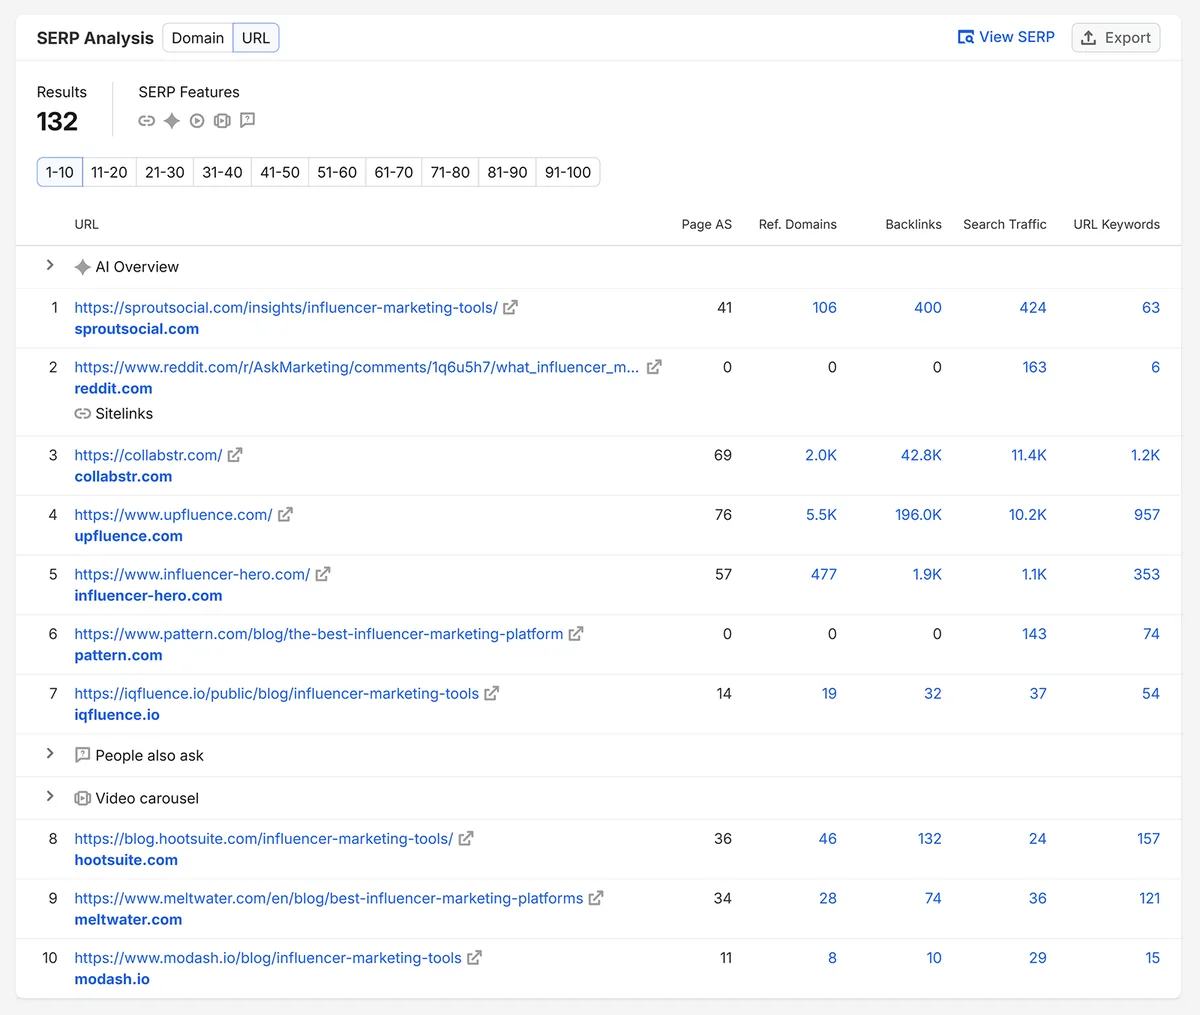The width and height of the screenshot is (1200, 1015).
Task: Click the People also ask row icon
Action: 83,755
